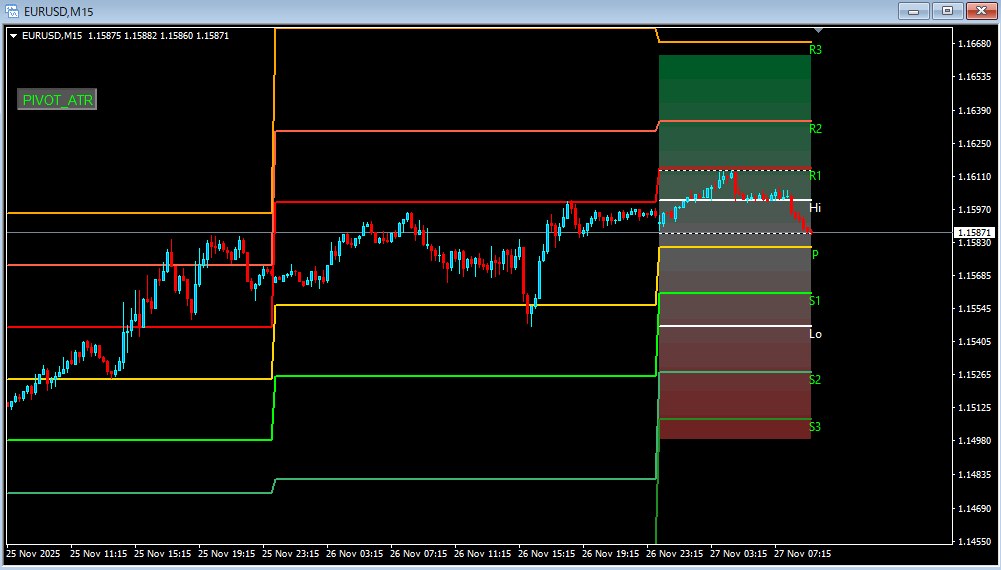Viewport: 1001px width, 570px height.
Task: Minimize the EURUSD,M15 chart window
Action: (x=913, y=11)
